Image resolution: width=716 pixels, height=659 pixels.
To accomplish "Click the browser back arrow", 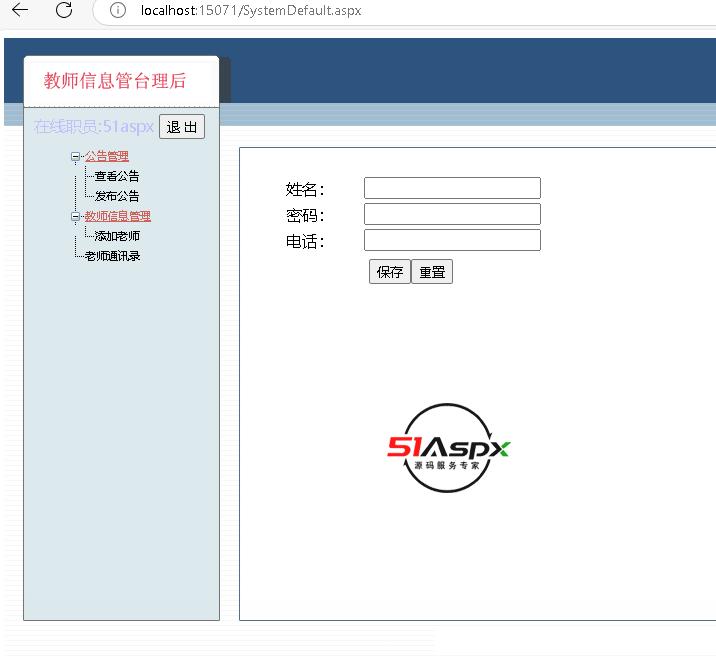I will (20, 10).
